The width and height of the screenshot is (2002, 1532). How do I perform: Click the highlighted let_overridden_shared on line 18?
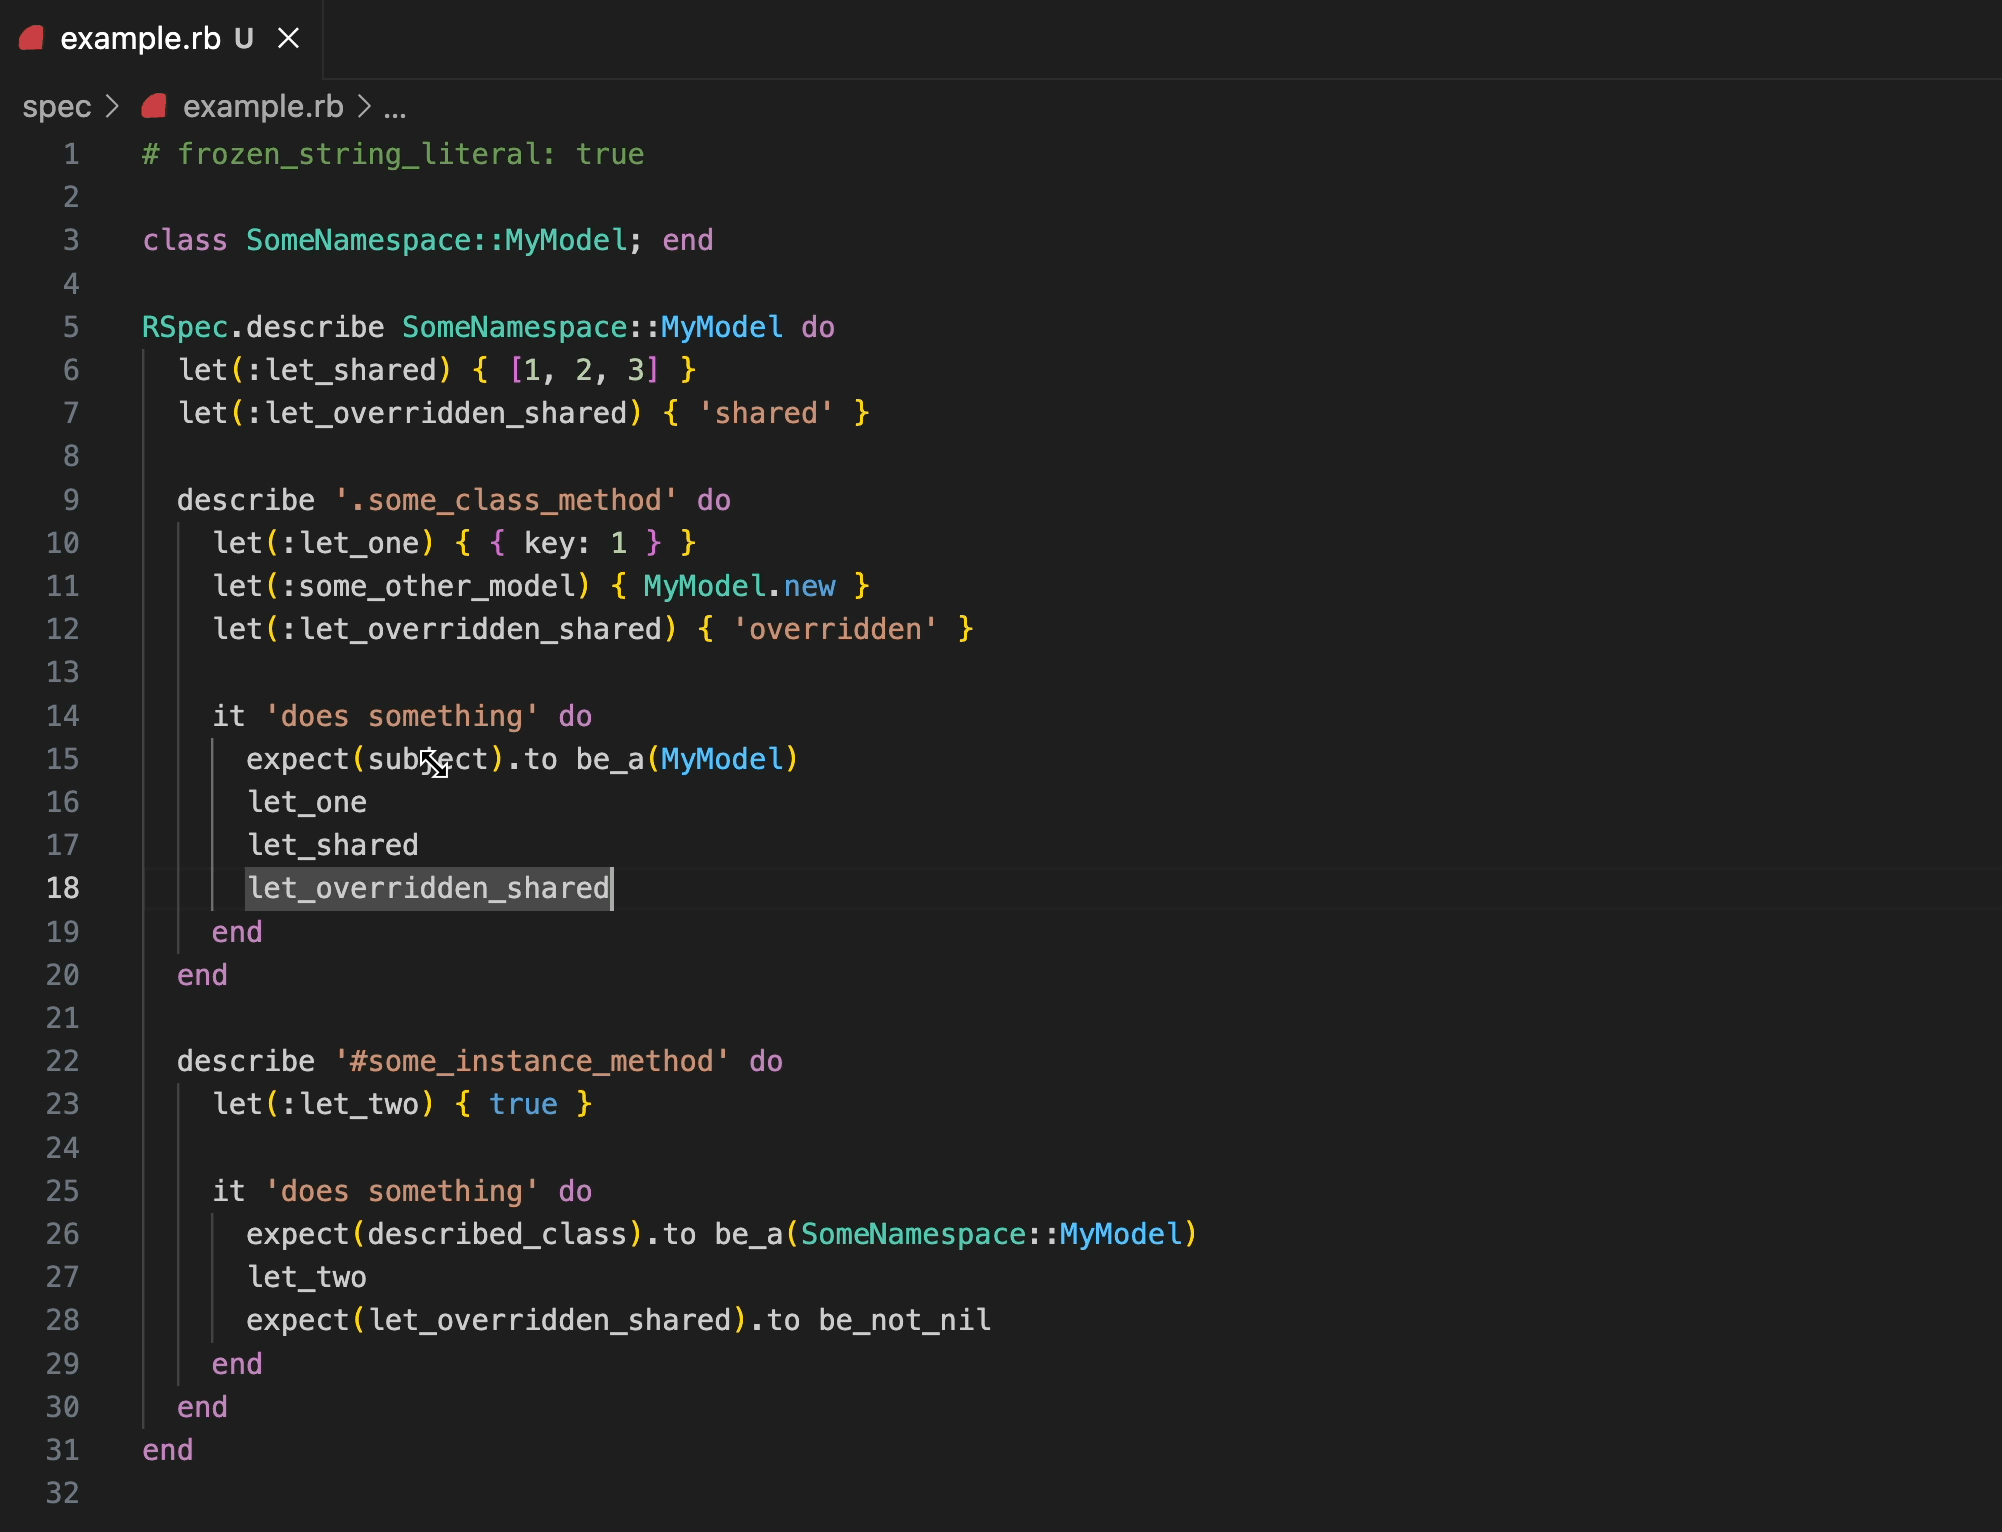click(428, 888)
